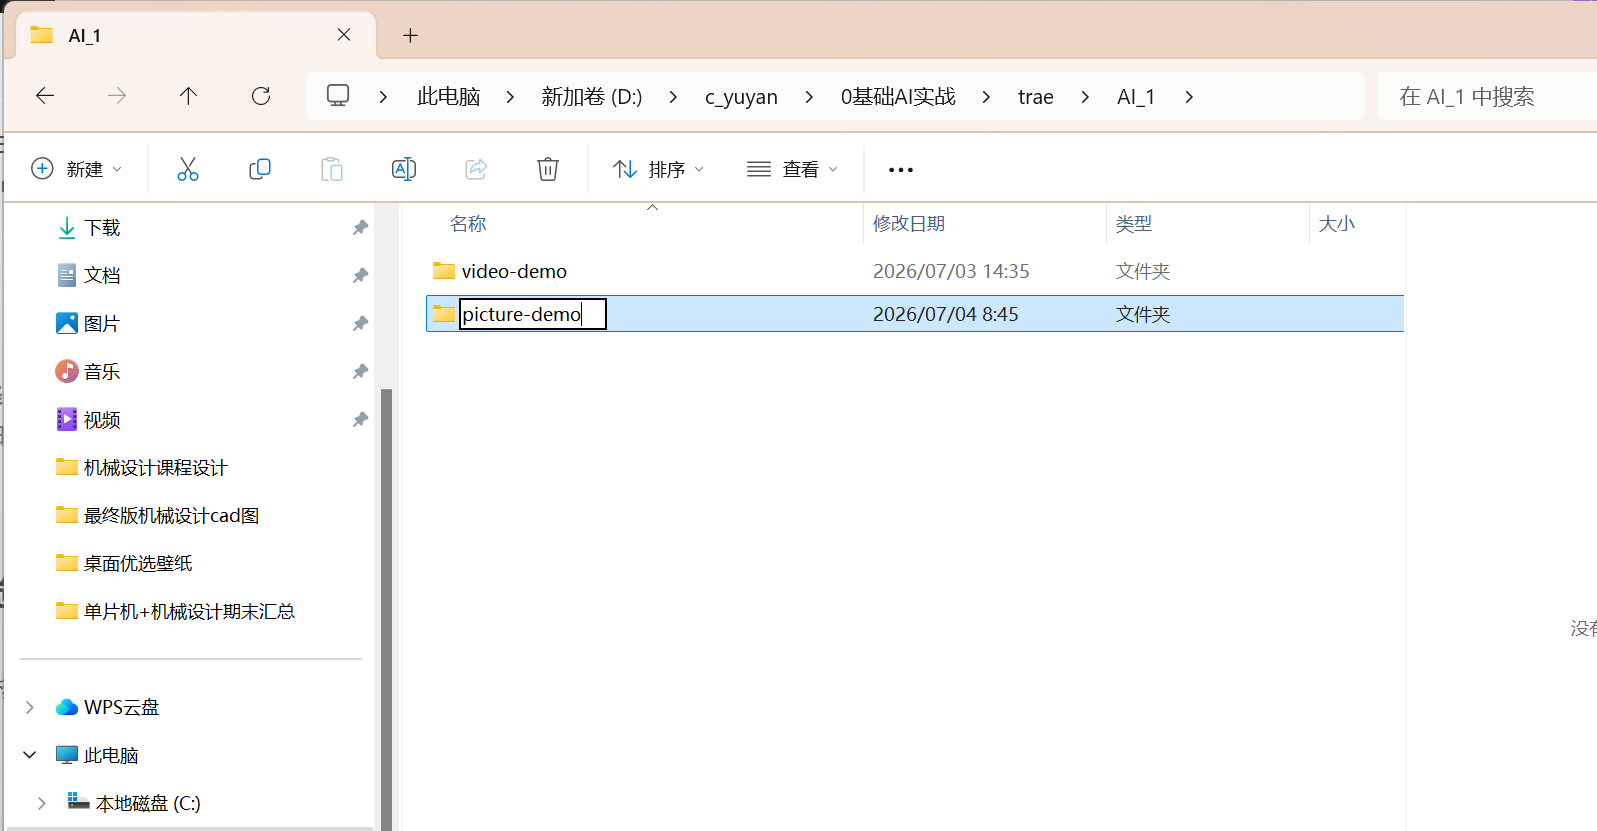Click the Copy icon in toolbar
The height and width of the screenshot is (831, 1597).
[x=260, y=169]
